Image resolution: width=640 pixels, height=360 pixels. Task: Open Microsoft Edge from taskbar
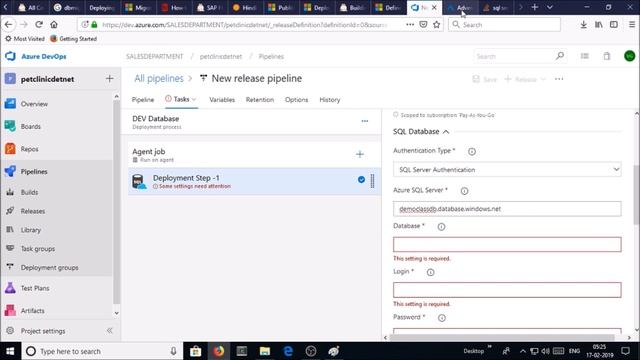point(288,351)
